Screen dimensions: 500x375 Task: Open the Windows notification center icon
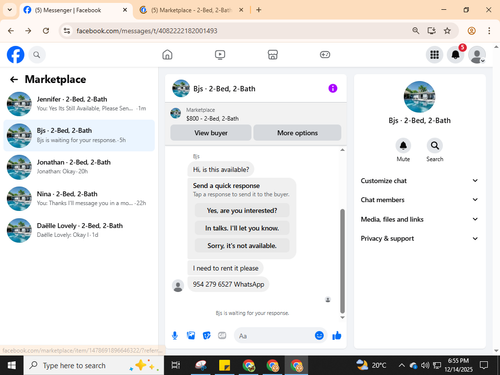tap(484, 365)
